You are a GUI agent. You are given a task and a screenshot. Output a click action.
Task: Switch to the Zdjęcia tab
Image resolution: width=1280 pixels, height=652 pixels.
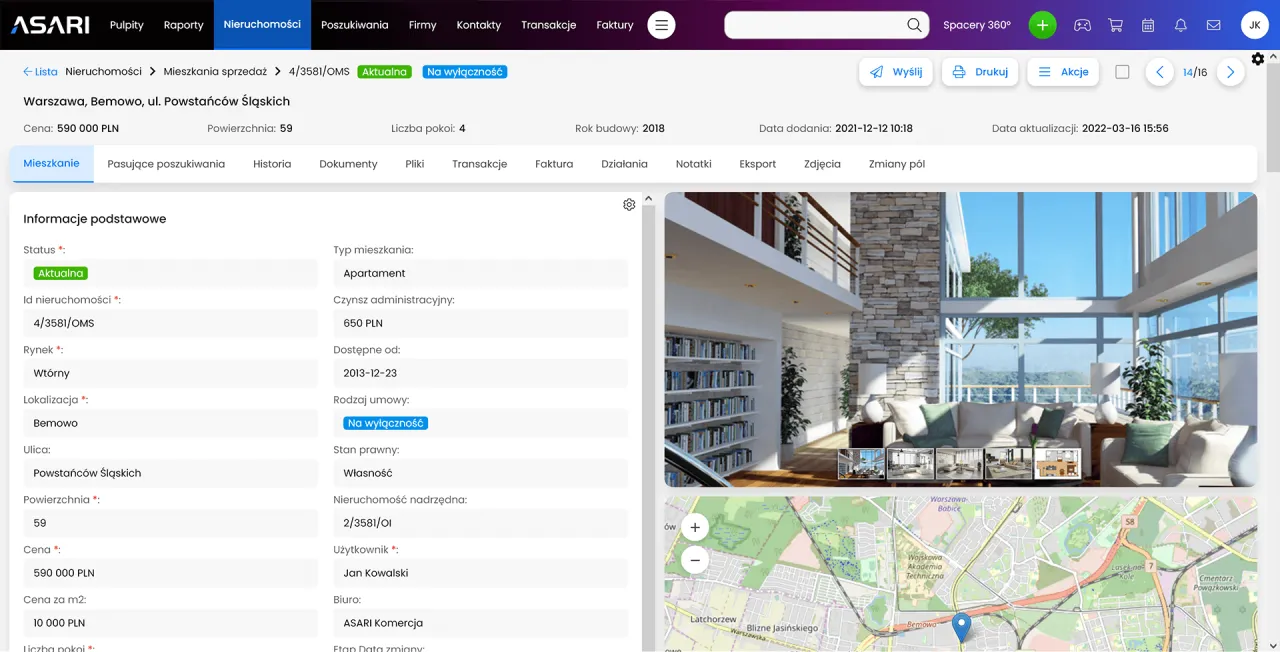point(822,163)
